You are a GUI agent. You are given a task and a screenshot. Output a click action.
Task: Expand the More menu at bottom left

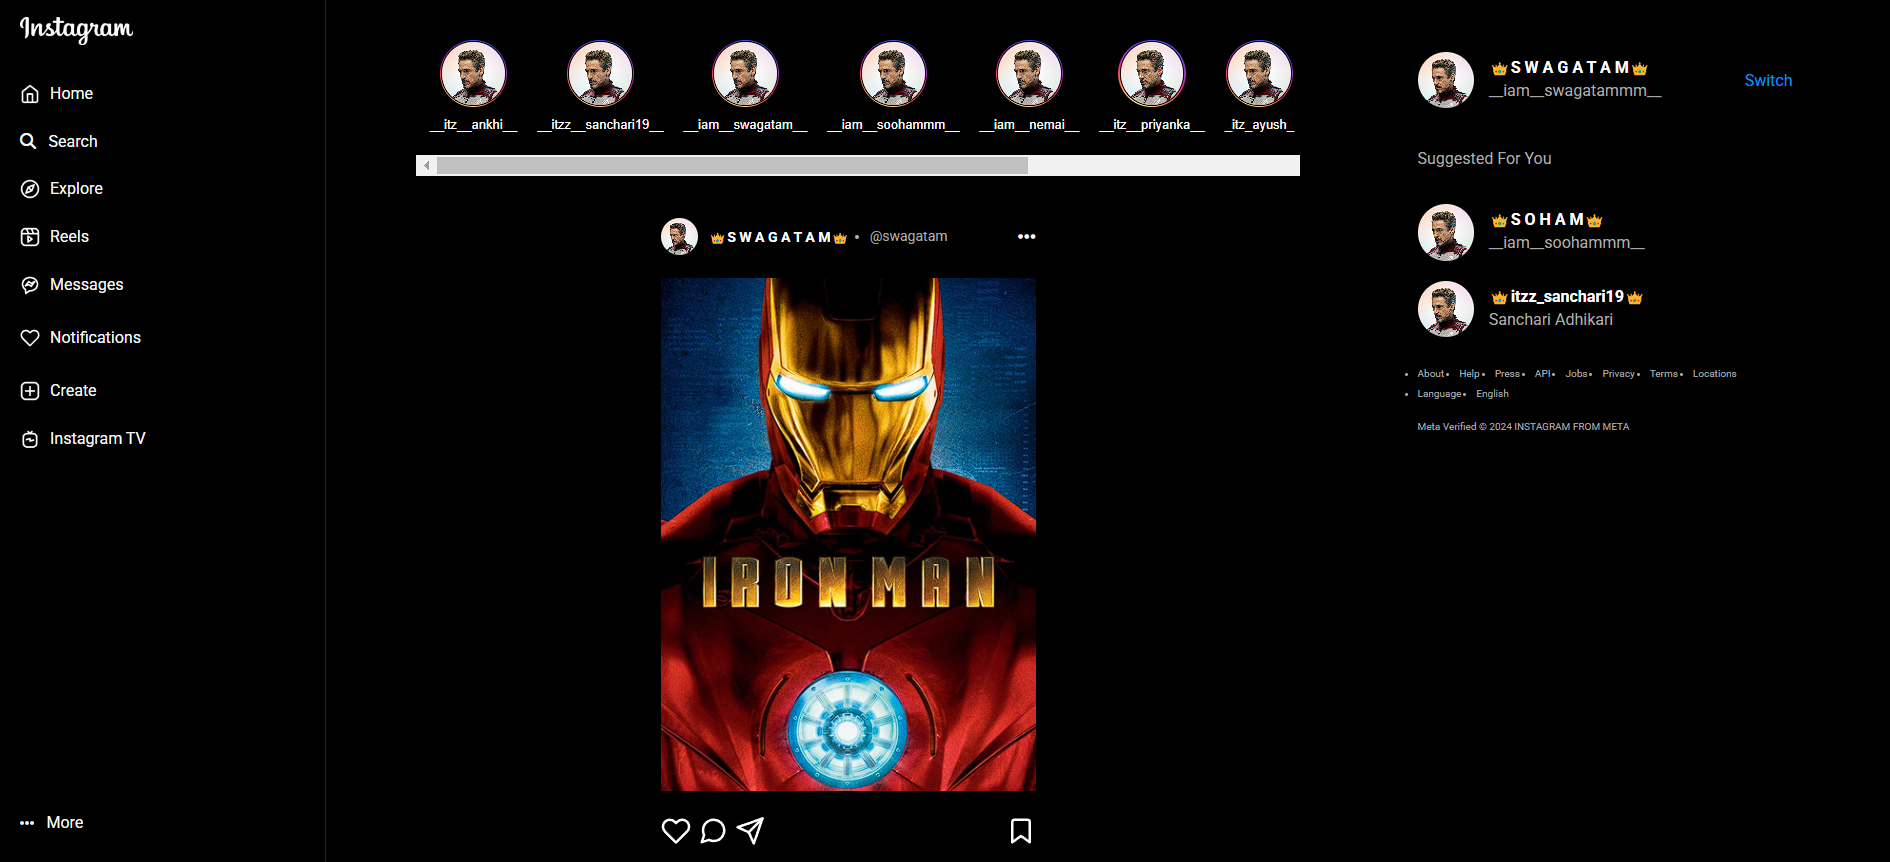[x=64, y=823]
